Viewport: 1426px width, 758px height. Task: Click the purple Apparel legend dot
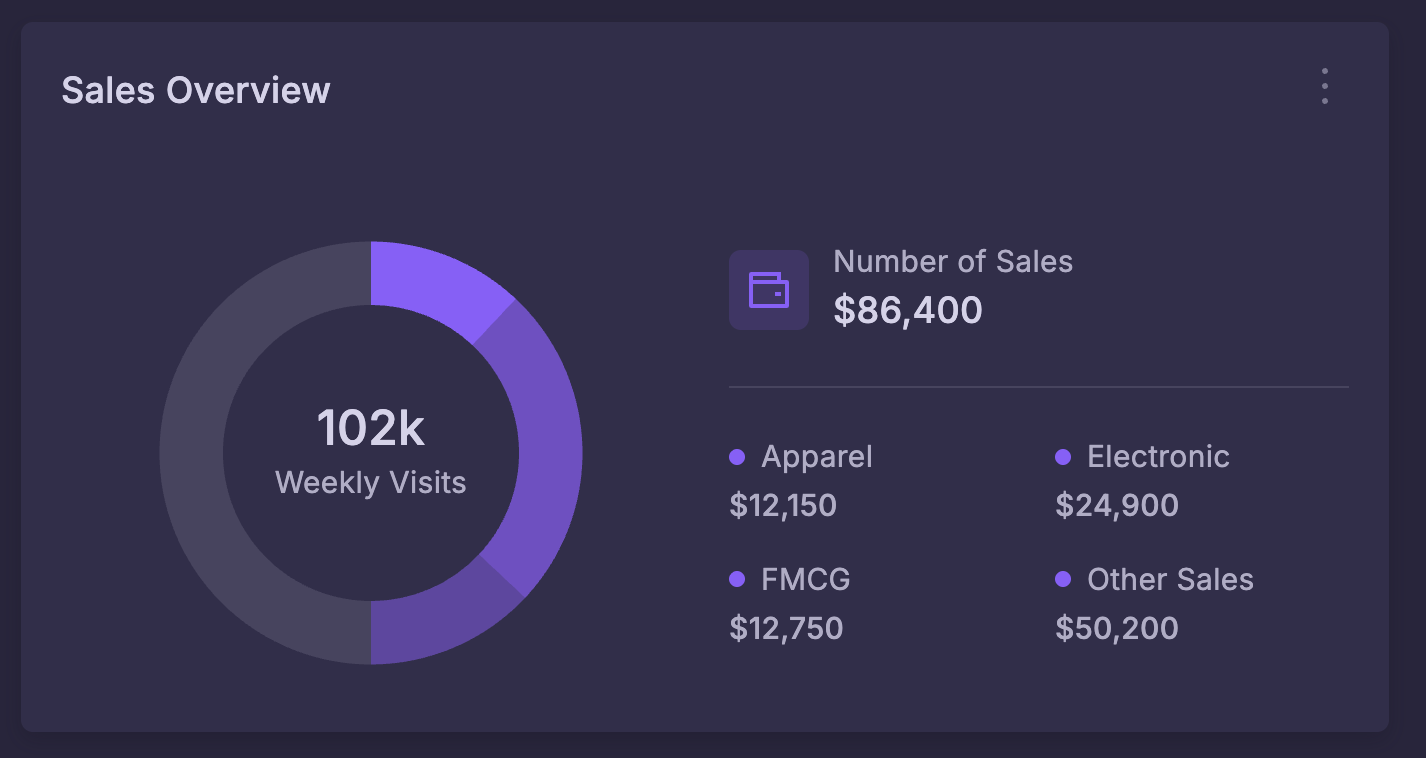[738, 457]
